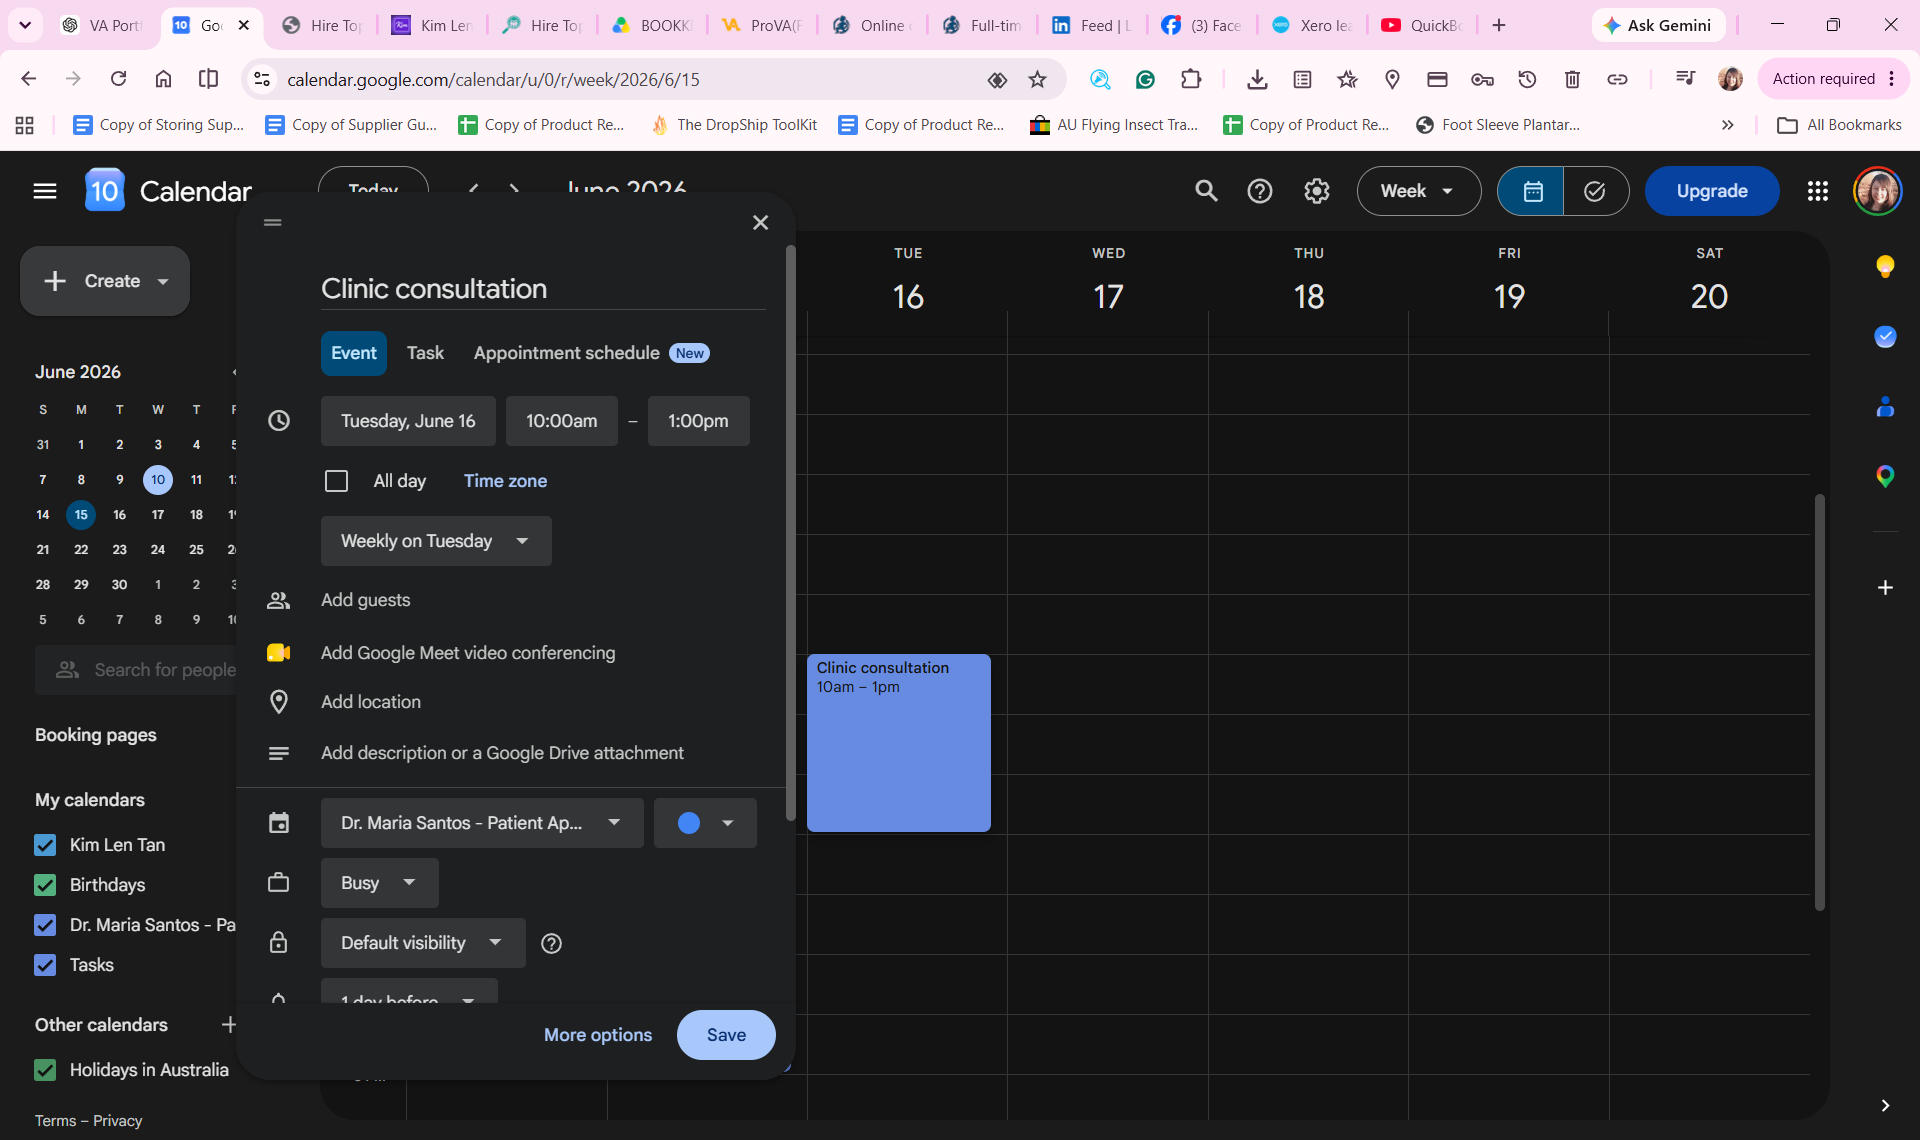1920x1140 pixels.
Task: Open More options link
Action: coord(598,1035)
